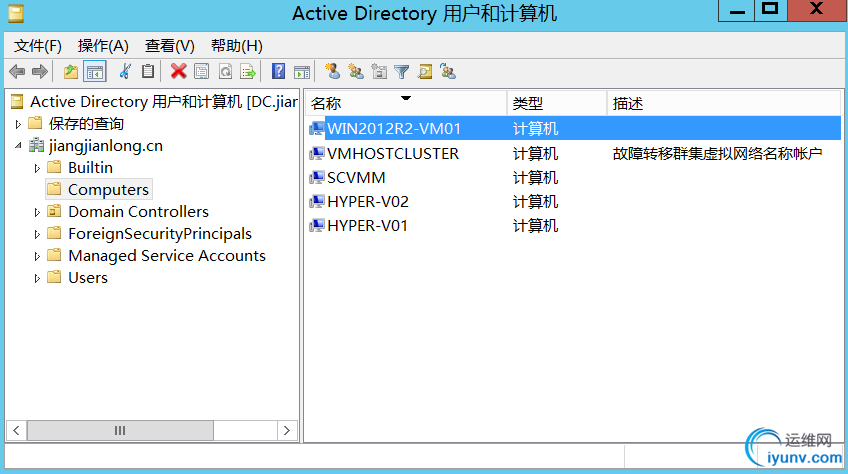This screenshot has height=474, width=848.
Task: Click the Forward arrow toolbar icon
Action: [x=40, y=71]
